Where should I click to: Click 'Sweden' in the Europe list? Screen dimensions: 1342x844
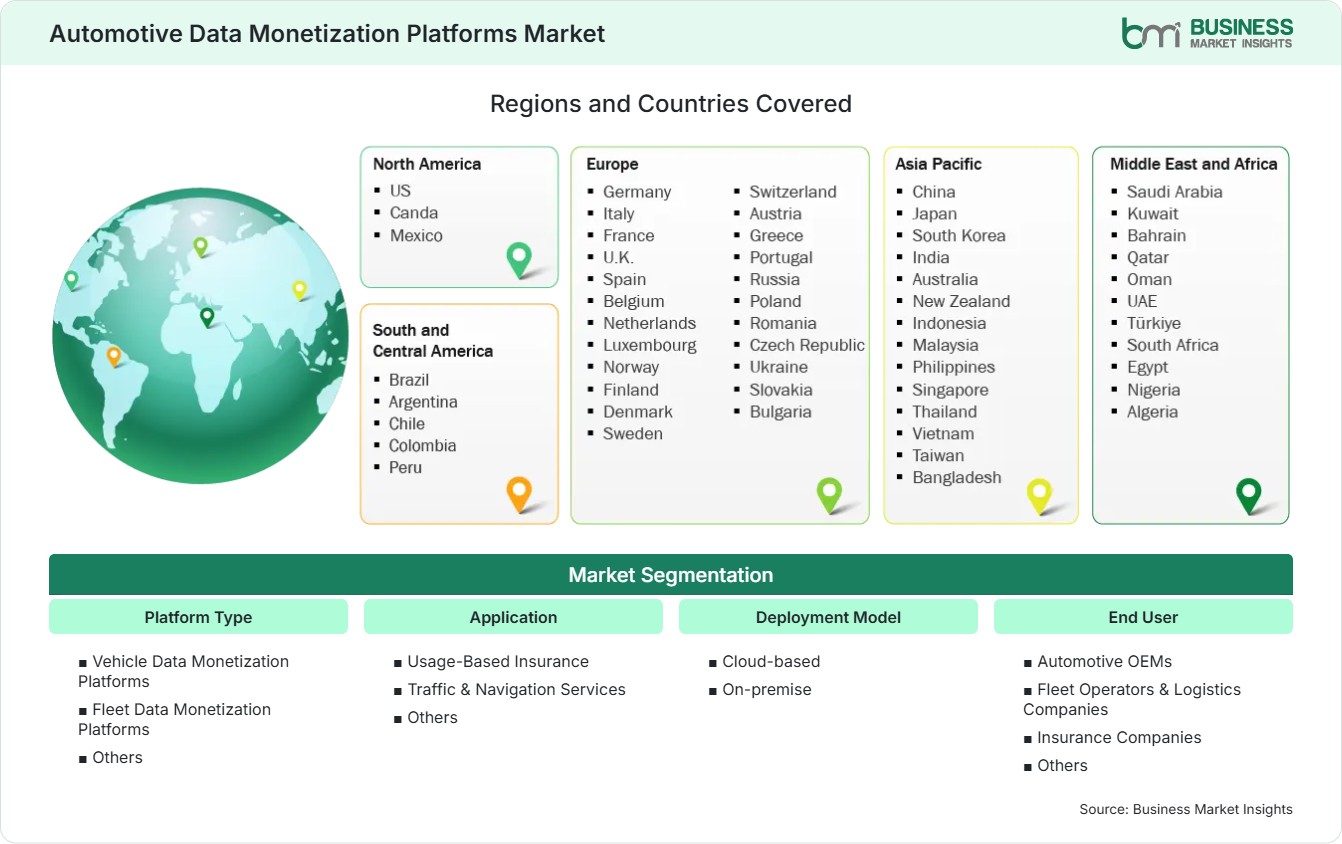tap(633, 434)
